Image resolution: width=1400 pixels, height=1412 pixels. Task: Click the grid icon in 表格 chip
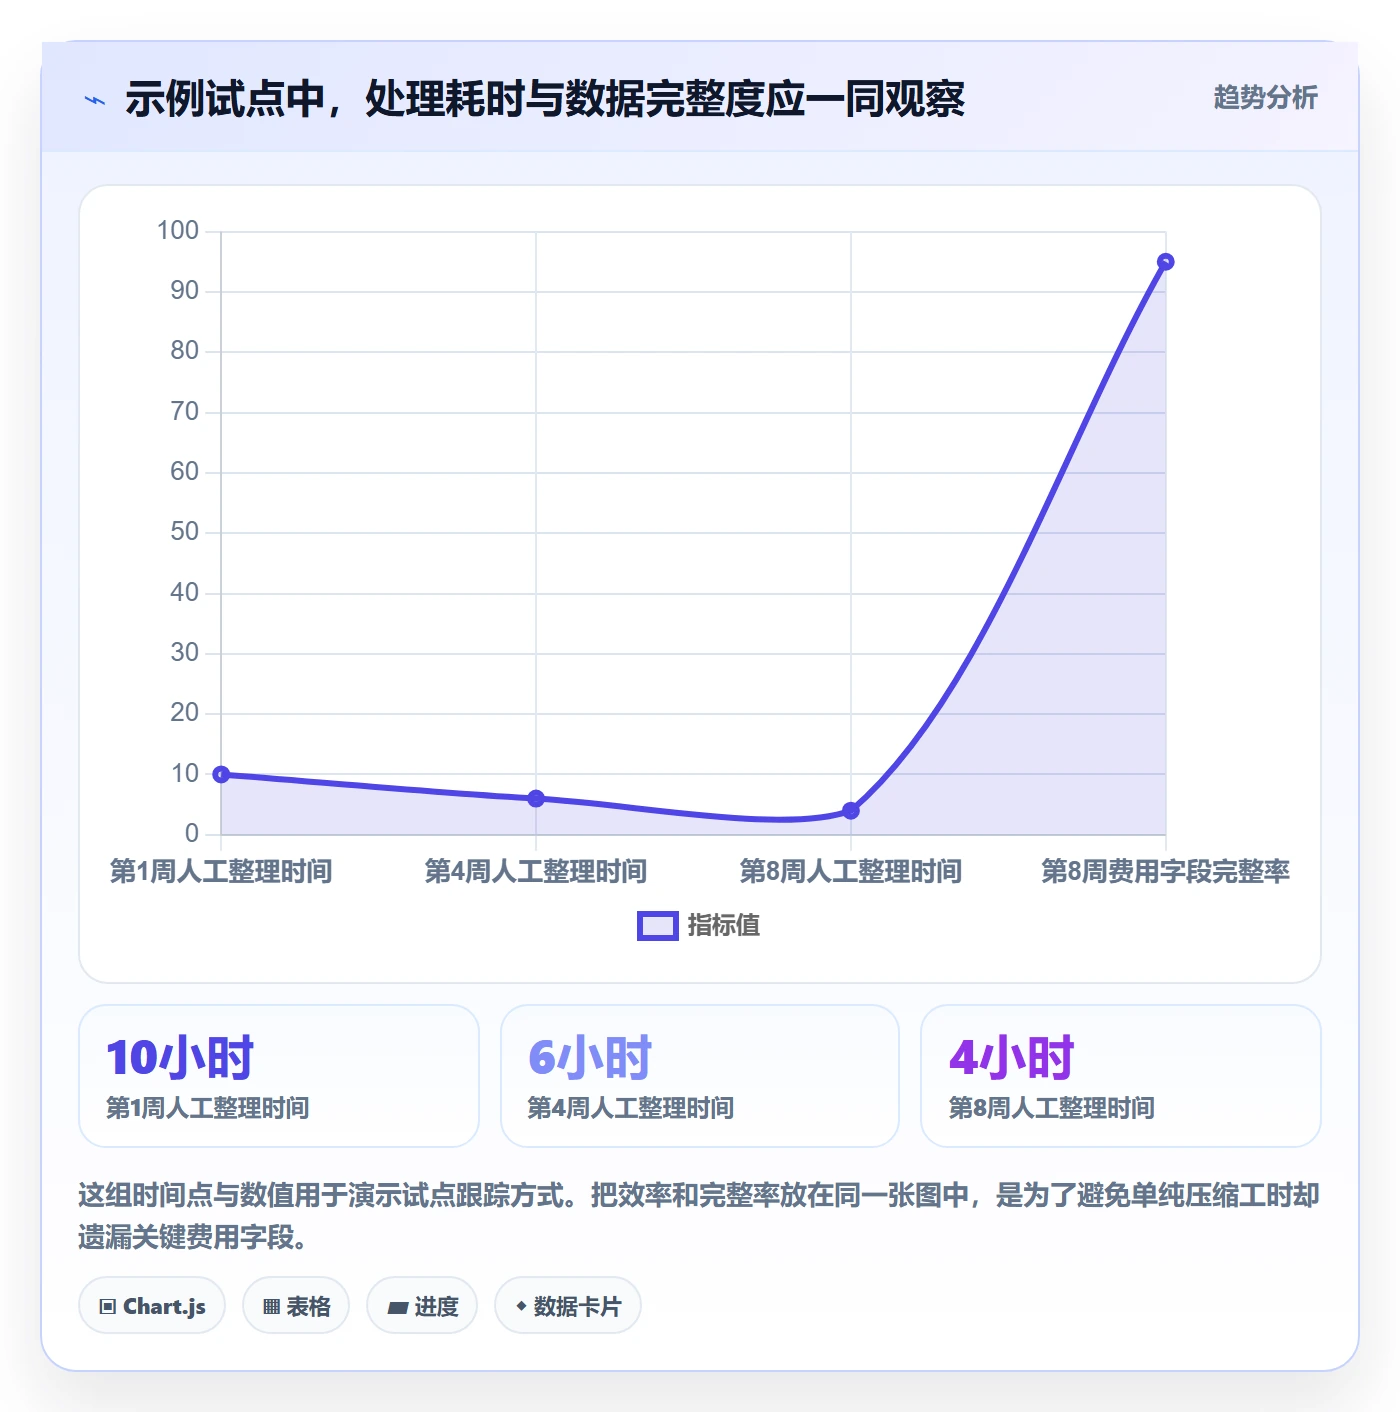271,1307
